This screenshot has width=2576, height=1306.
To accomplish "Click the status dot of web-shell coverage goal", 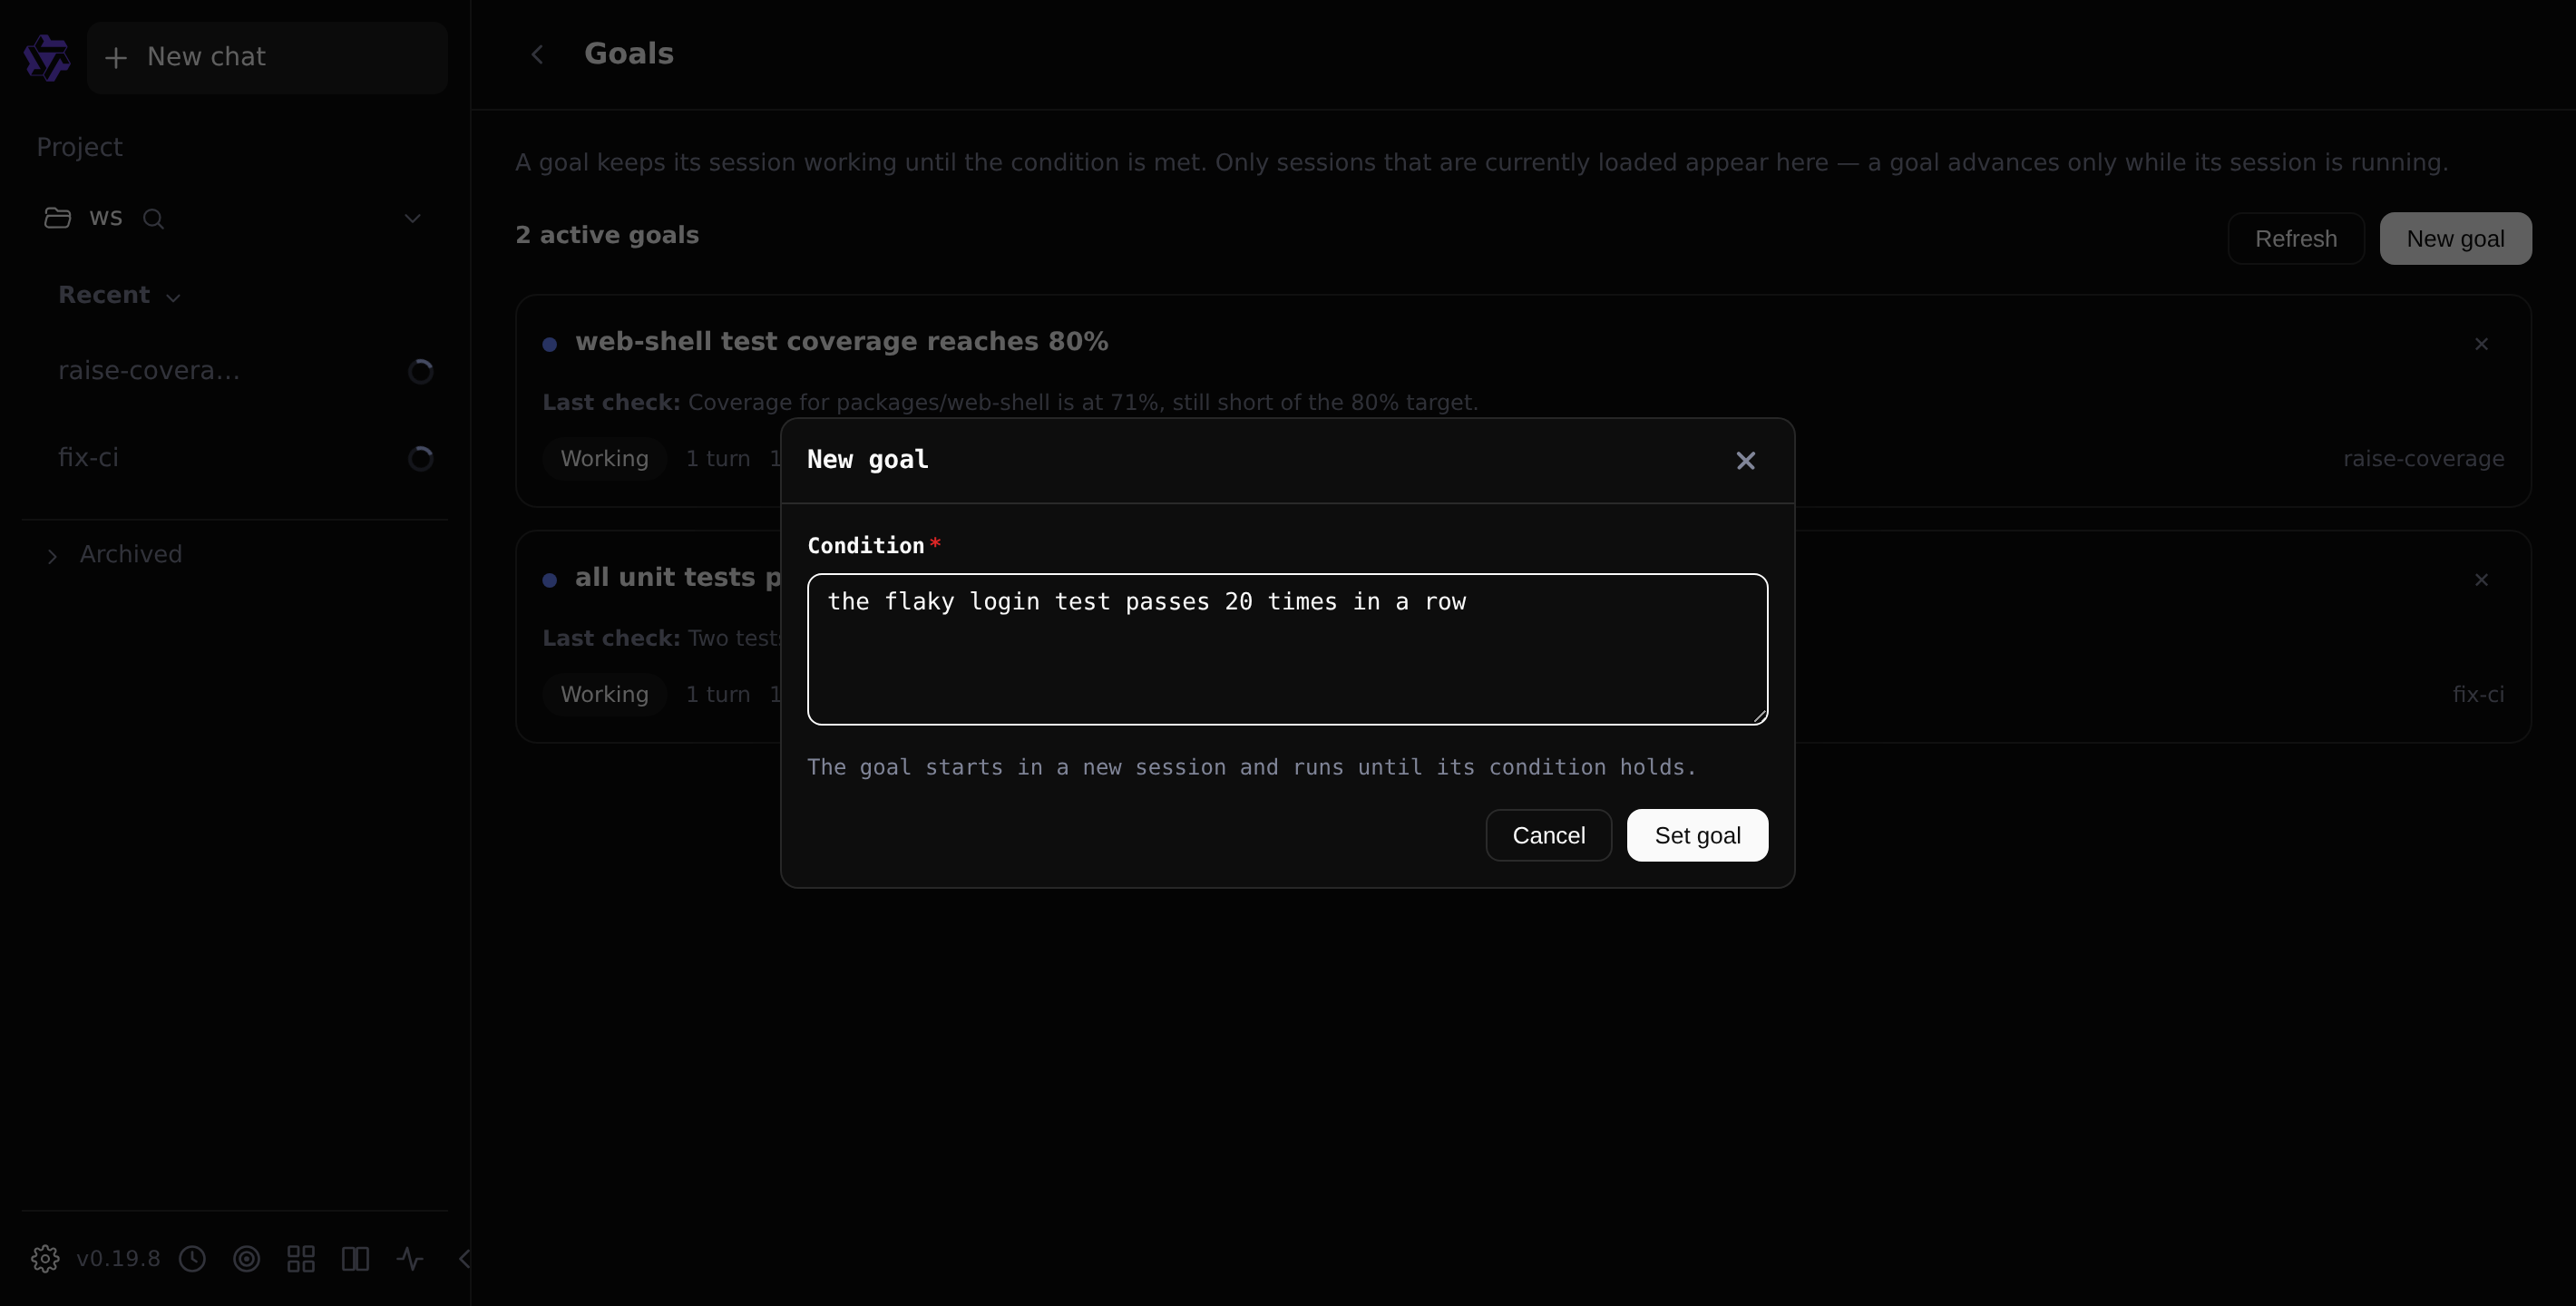I will pyautogui.click(x=549, y=344).
